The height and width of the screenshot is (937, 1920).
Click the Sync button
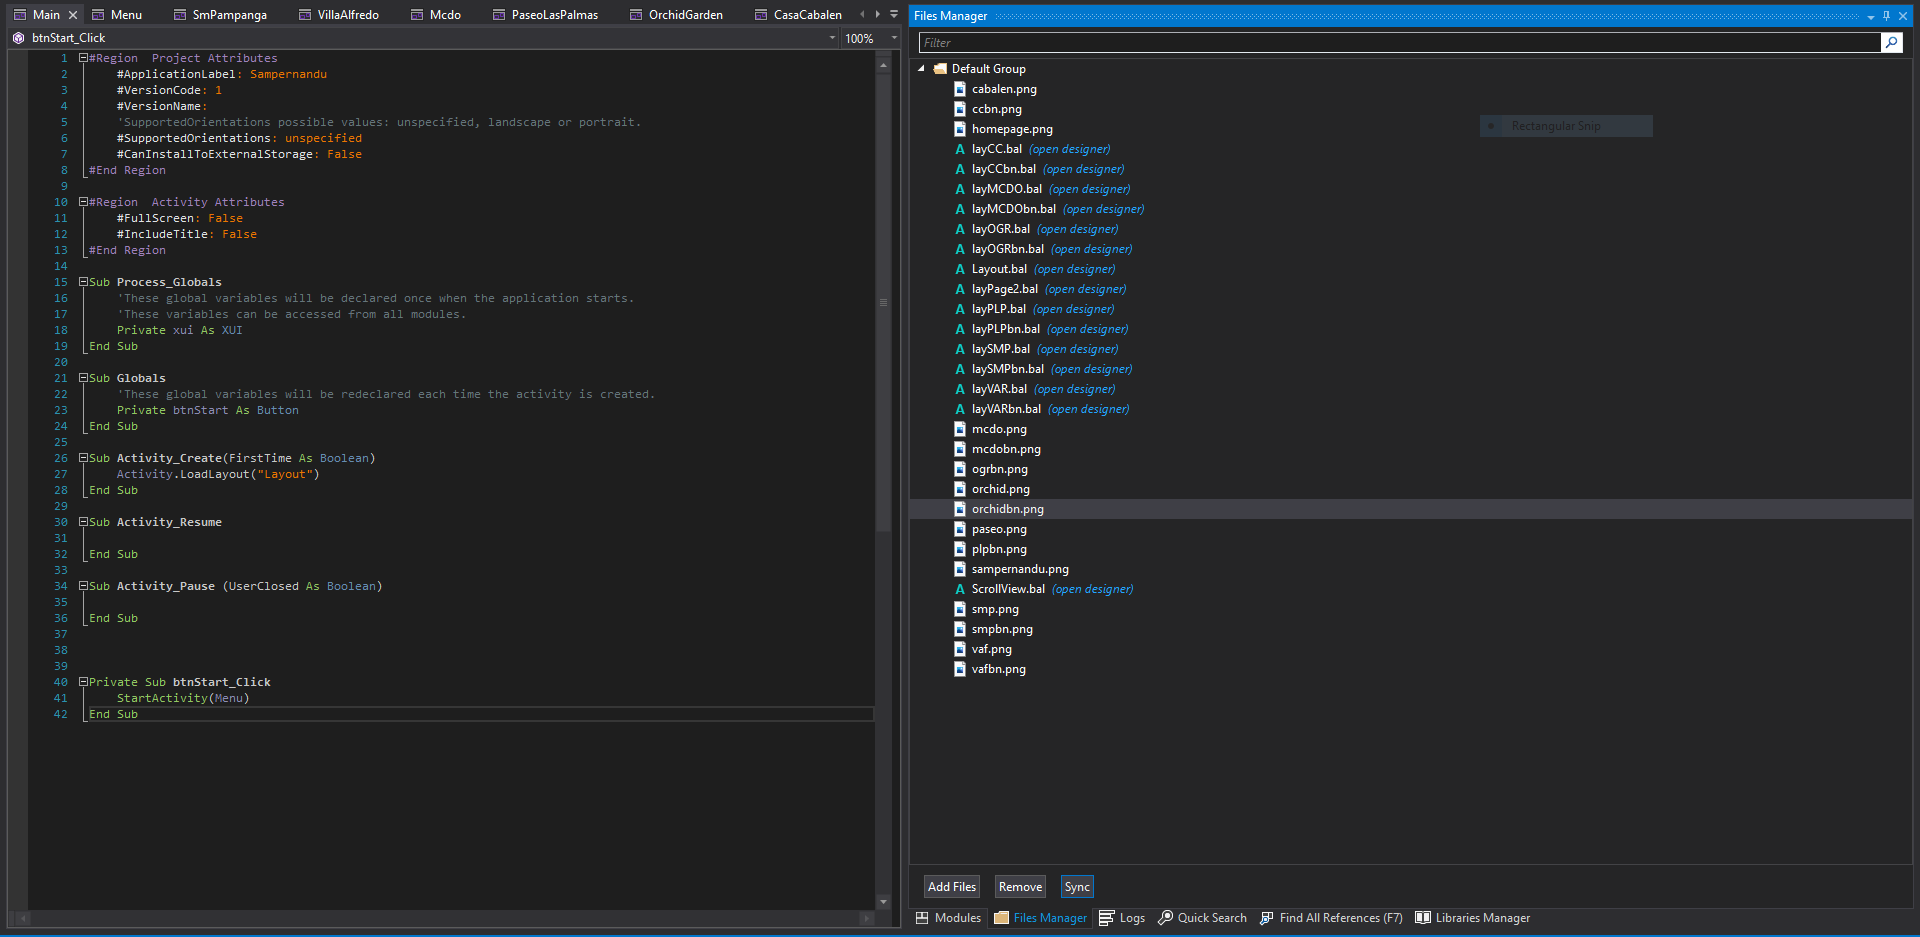[1077, 887]
